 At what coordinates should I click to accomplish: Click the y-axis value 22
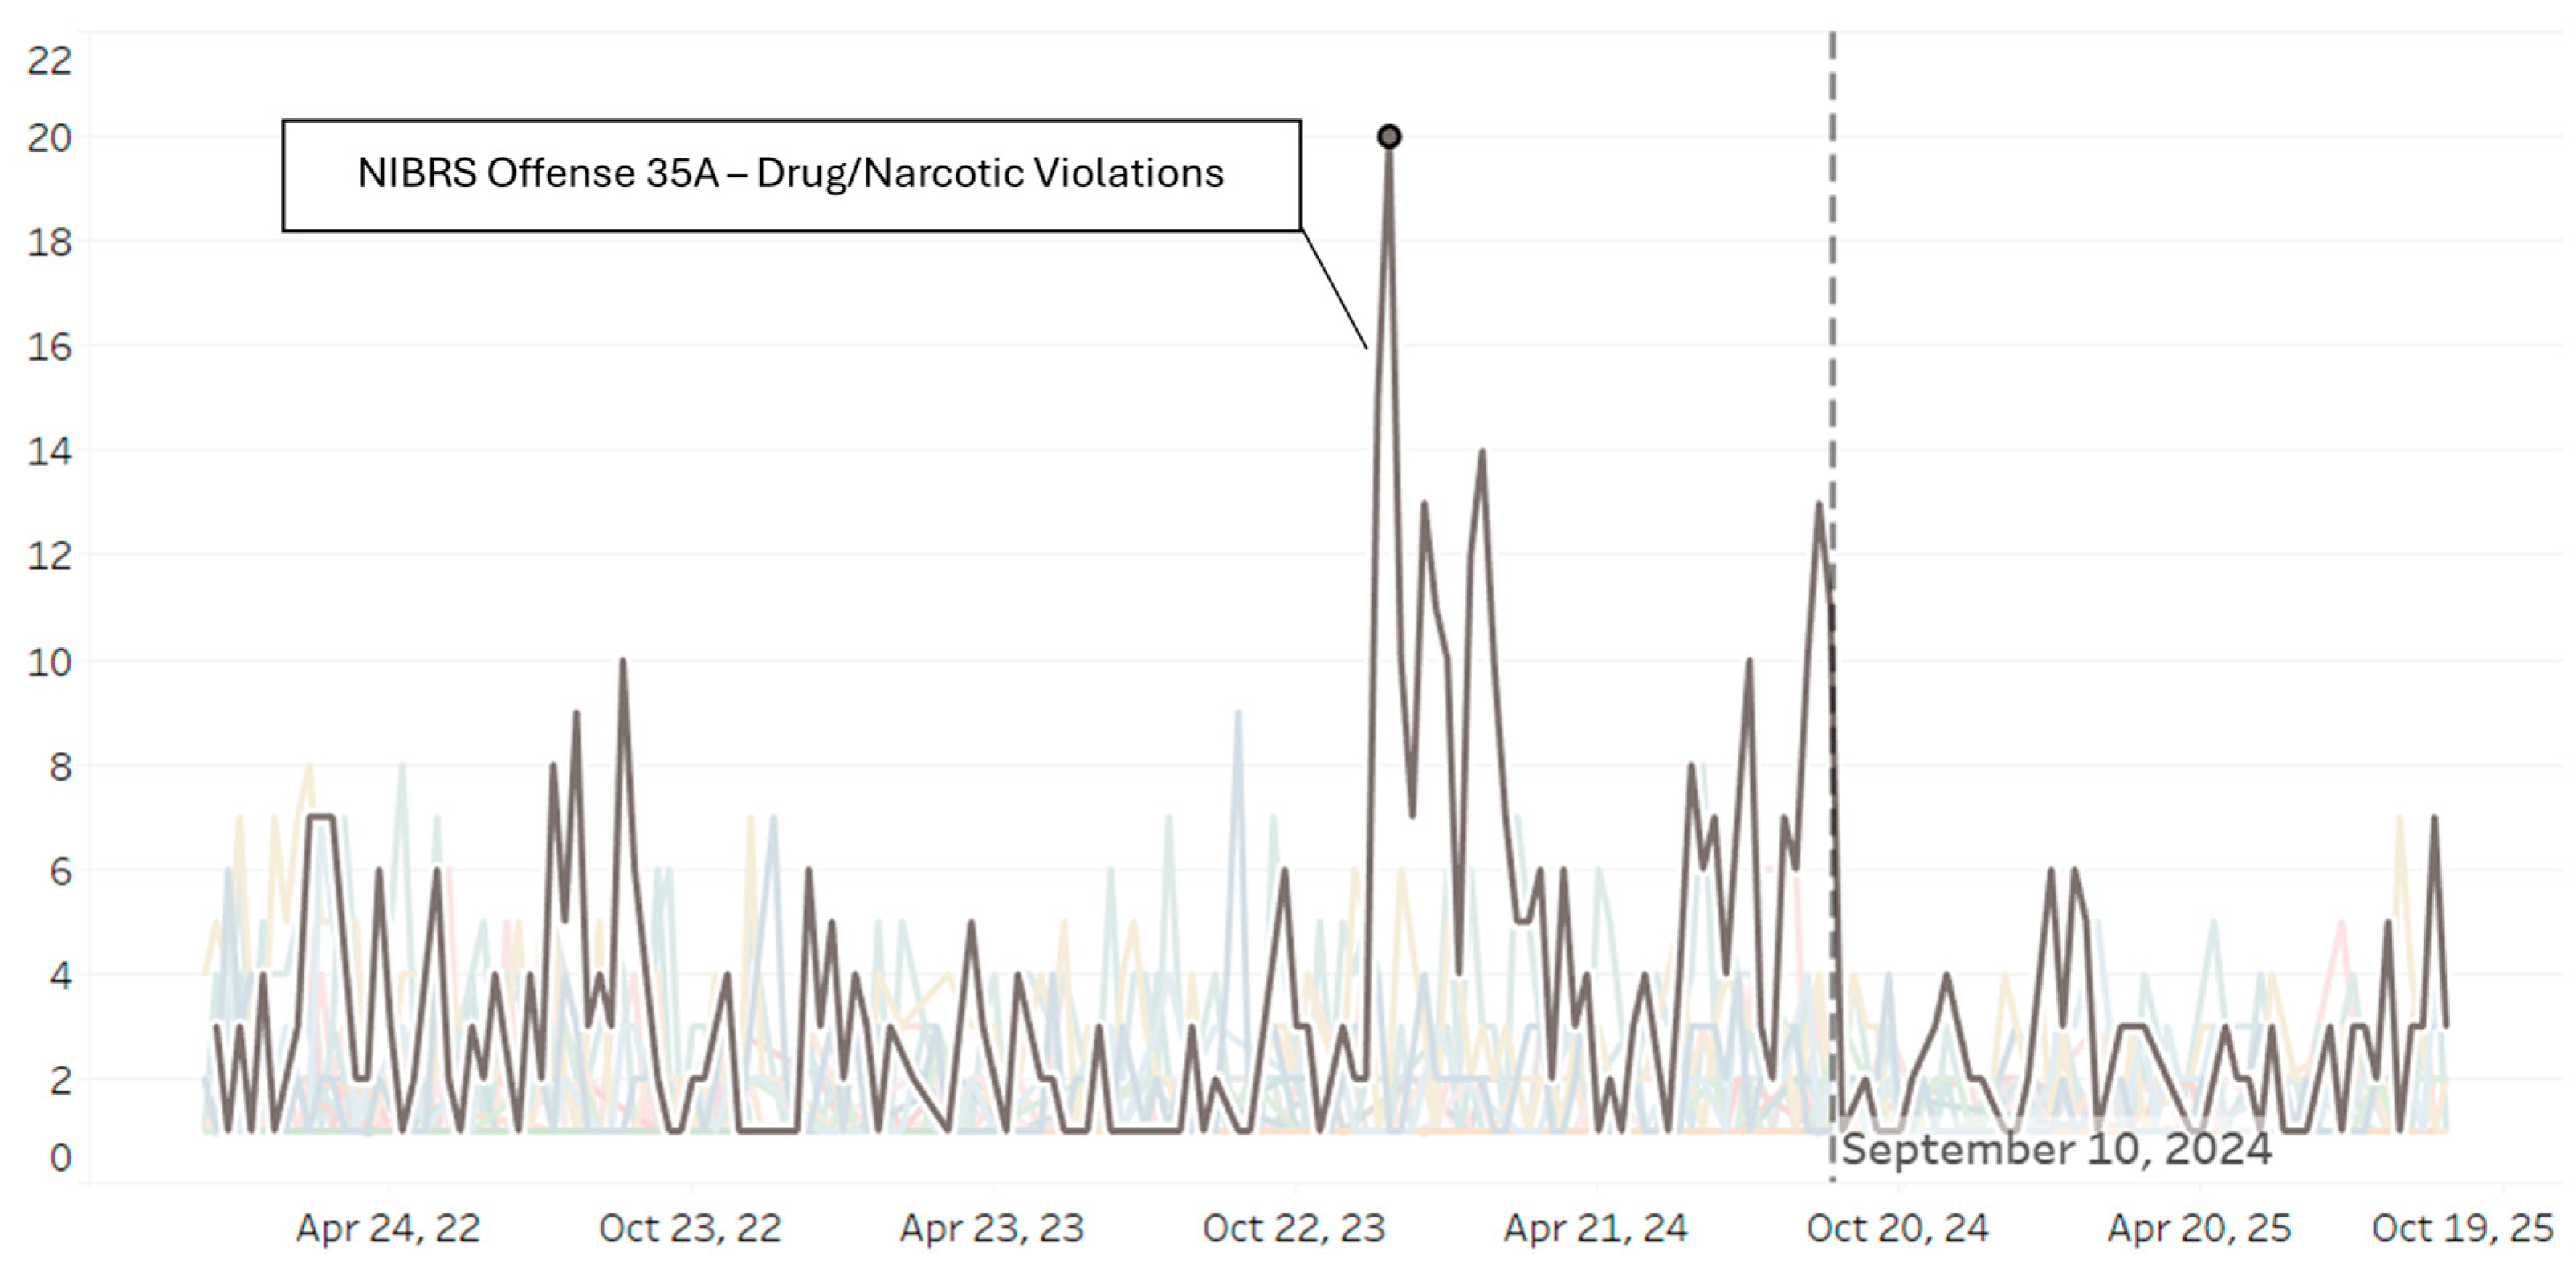[49, 61]
